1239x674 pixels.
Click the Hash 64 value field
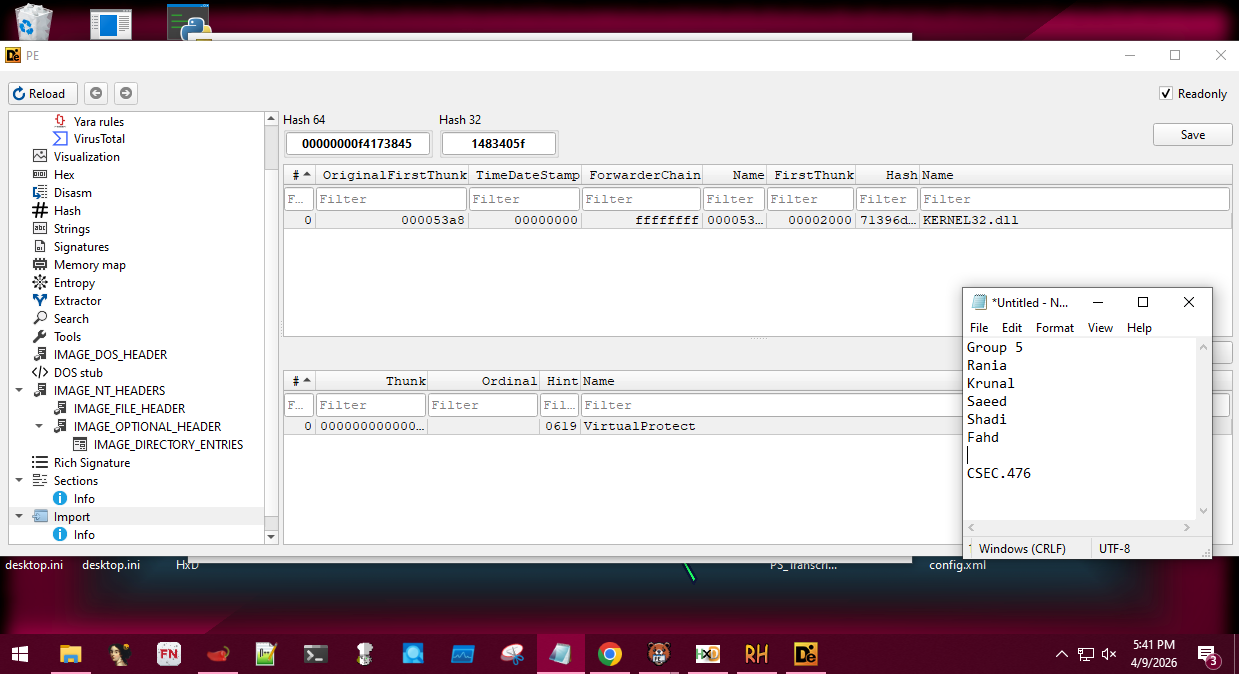coord(357,144)
